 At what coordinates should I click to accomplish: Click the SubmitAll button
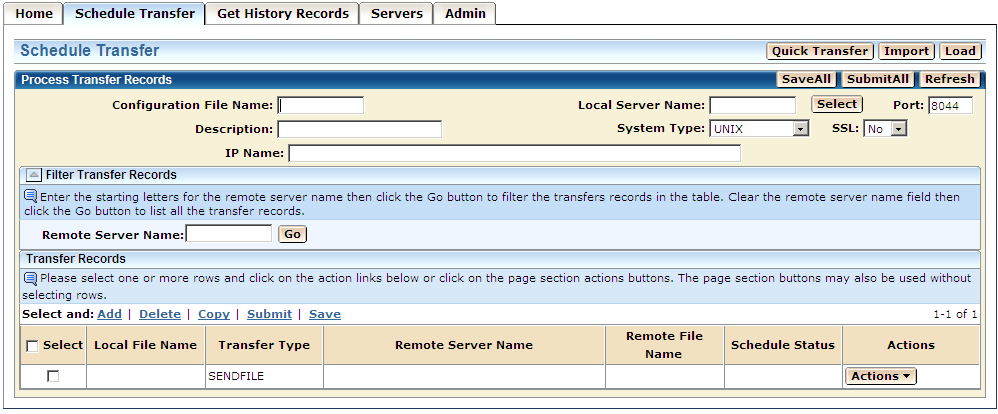click(x=878, y=79)
